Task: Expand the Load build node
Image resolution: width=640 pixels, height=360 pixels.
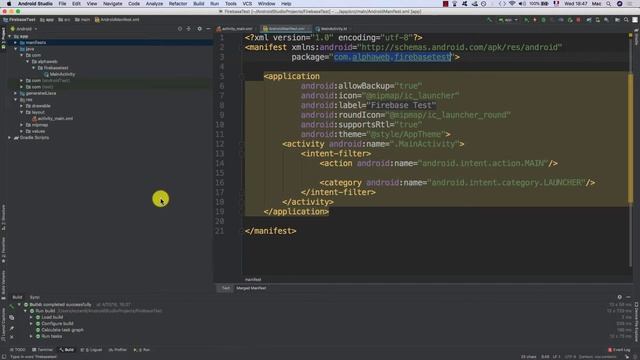Action: 31,317
